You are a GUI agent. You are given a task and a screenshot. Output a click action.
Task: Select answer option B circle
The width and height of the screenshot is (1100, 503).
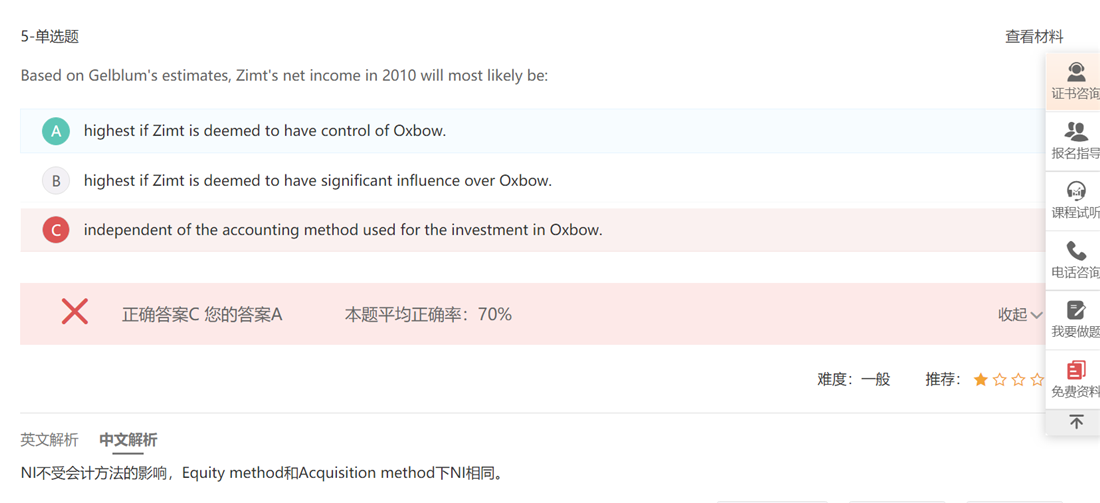tap(56, 181)
